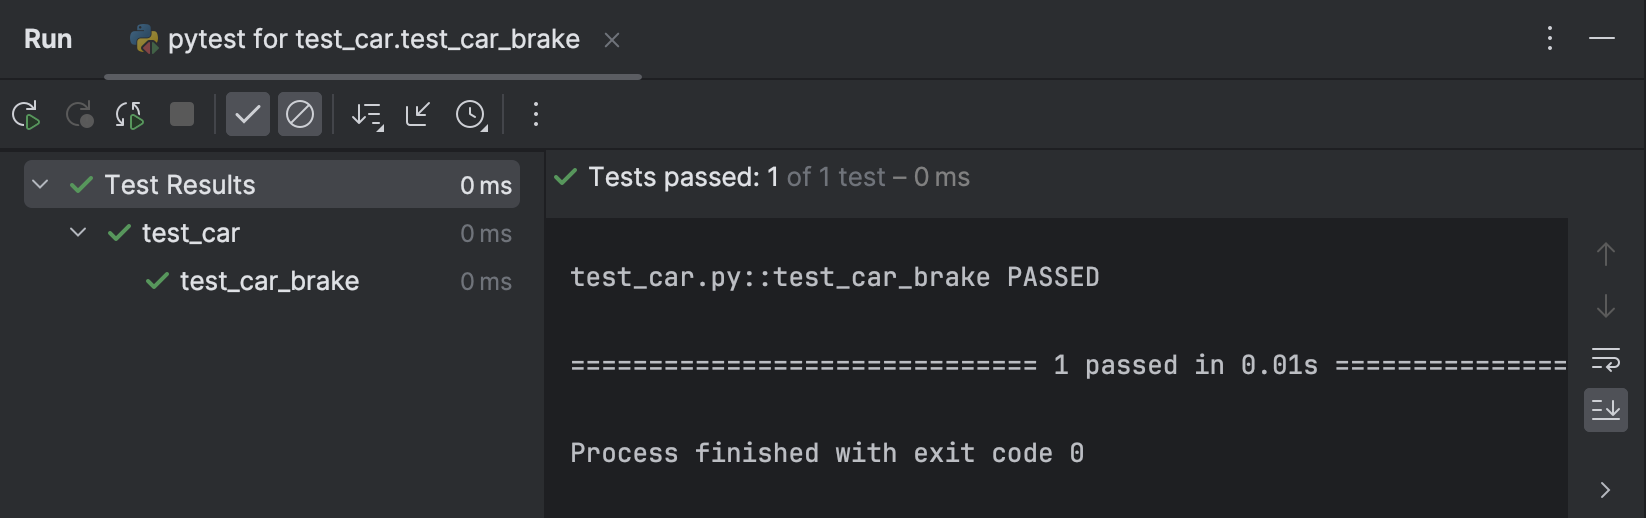Toggle Show Passed tests checkmark
Image resolution: width=1646 pixels, height=518 pixels.
click(x=248, y=115)
